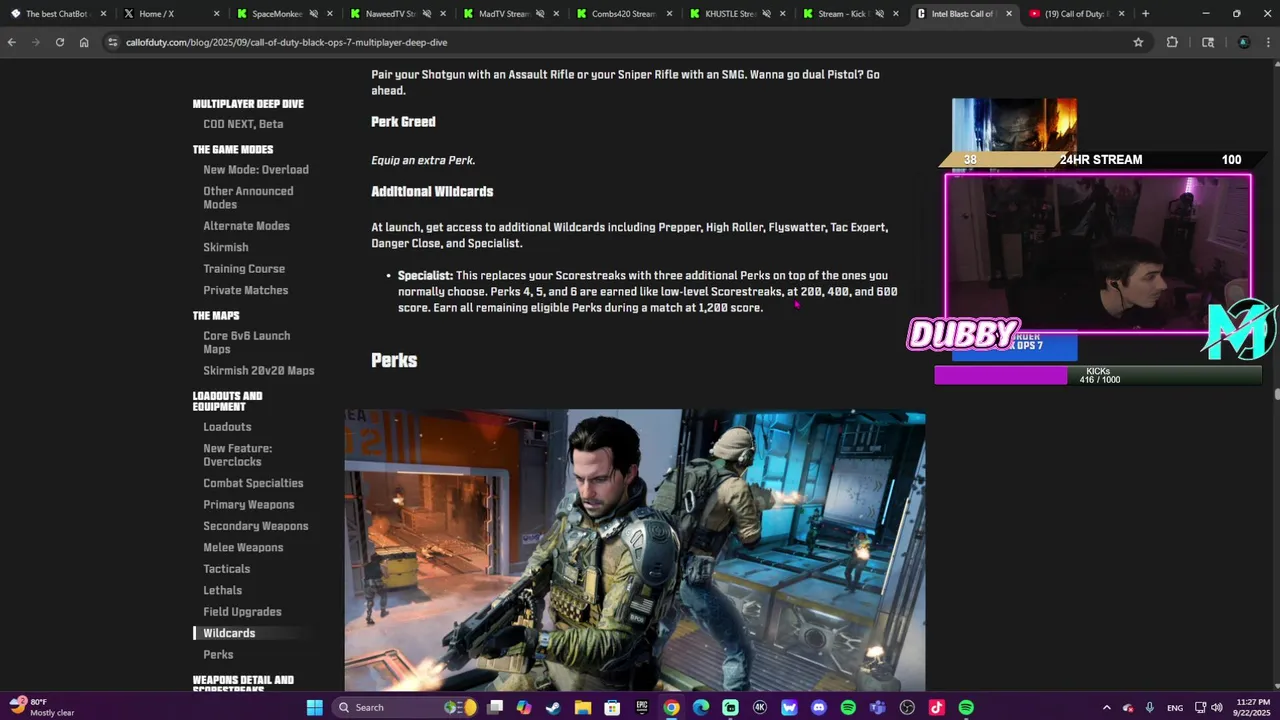
Task: Open the Chrome extensions puzzle icon
Action: click(1172, 42)
